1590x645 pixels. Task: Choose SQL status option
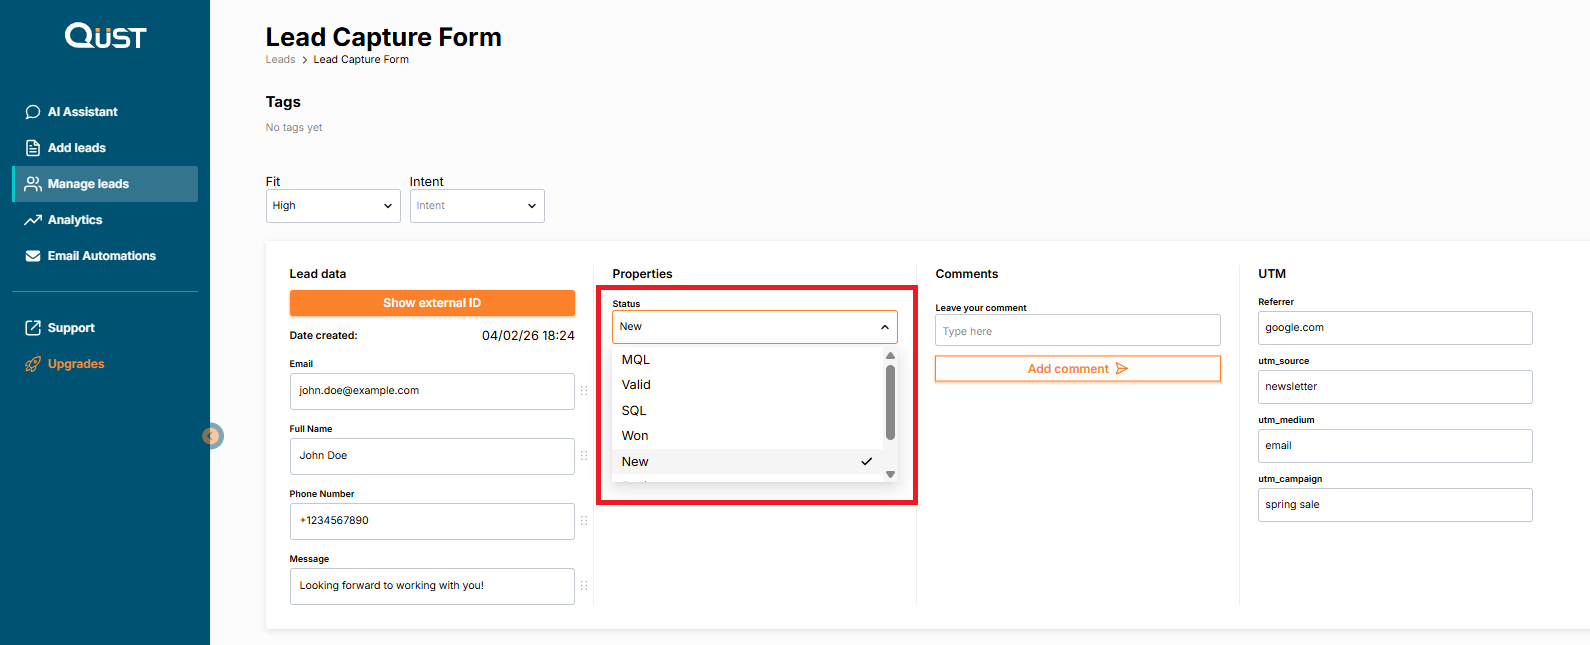pos(634,411)
